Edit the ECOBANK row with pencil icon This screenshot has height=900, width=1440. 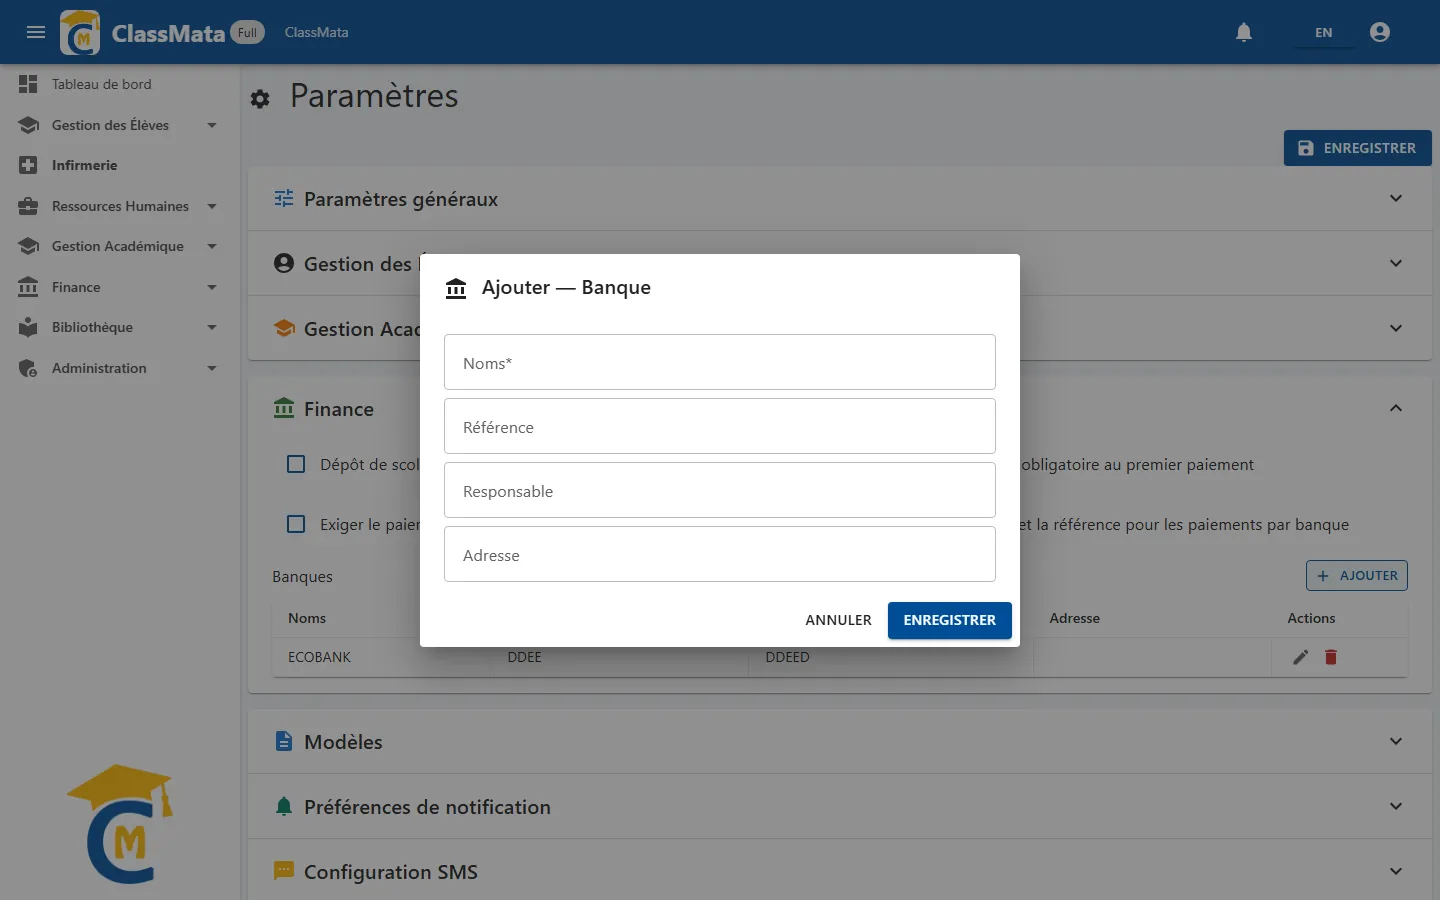(1300, 657)
